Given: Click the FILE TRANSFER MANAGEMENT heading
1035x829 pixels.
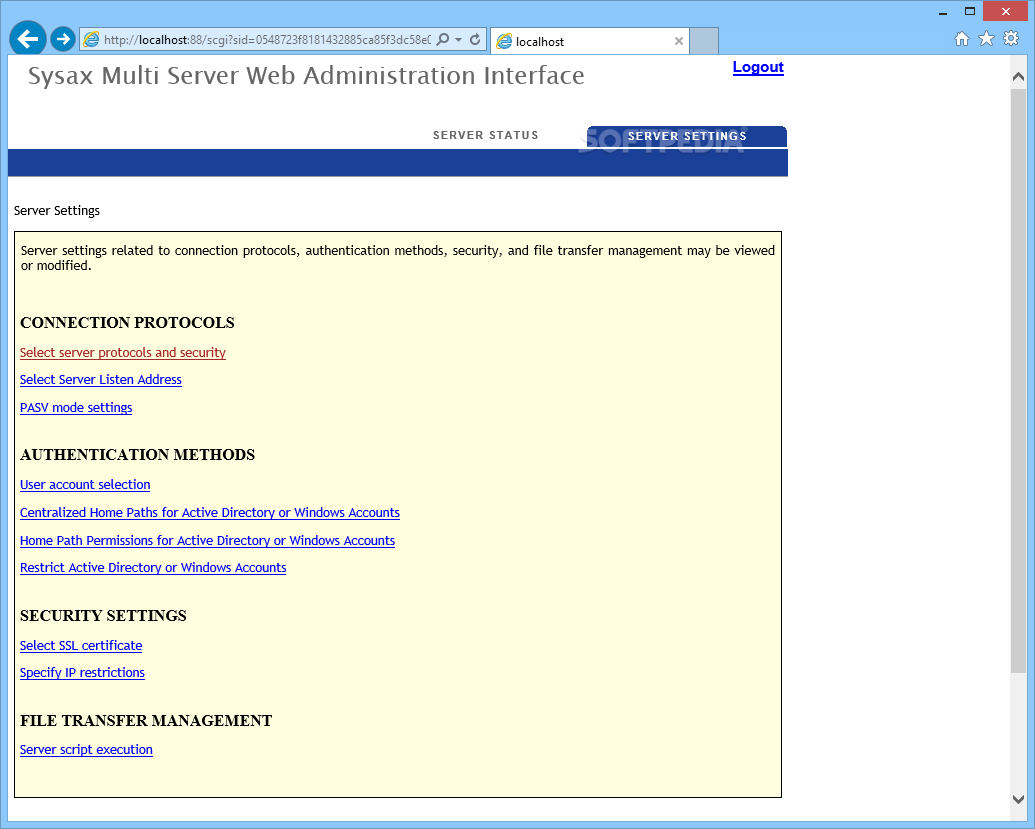Looking at the screenshot, I should (x=146, y=721).
